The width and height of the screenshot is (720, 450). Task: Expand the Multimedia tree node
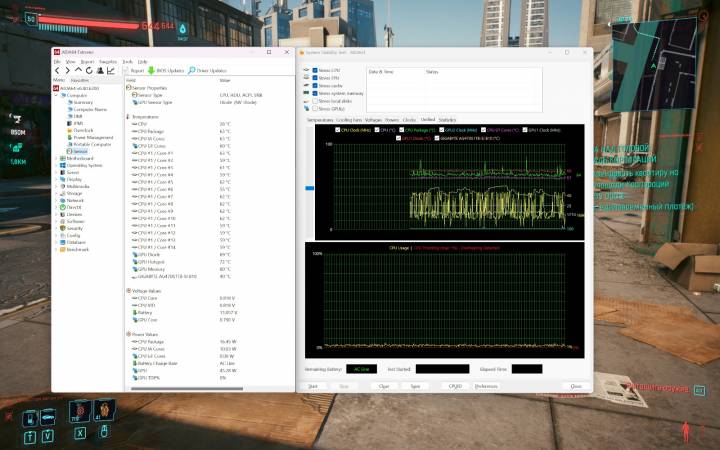(56, 186)
